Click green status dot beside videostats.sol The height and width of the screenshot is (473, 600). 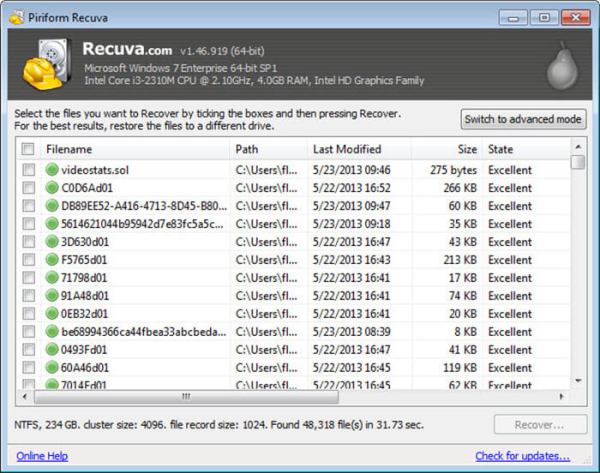tap(53, 170)
